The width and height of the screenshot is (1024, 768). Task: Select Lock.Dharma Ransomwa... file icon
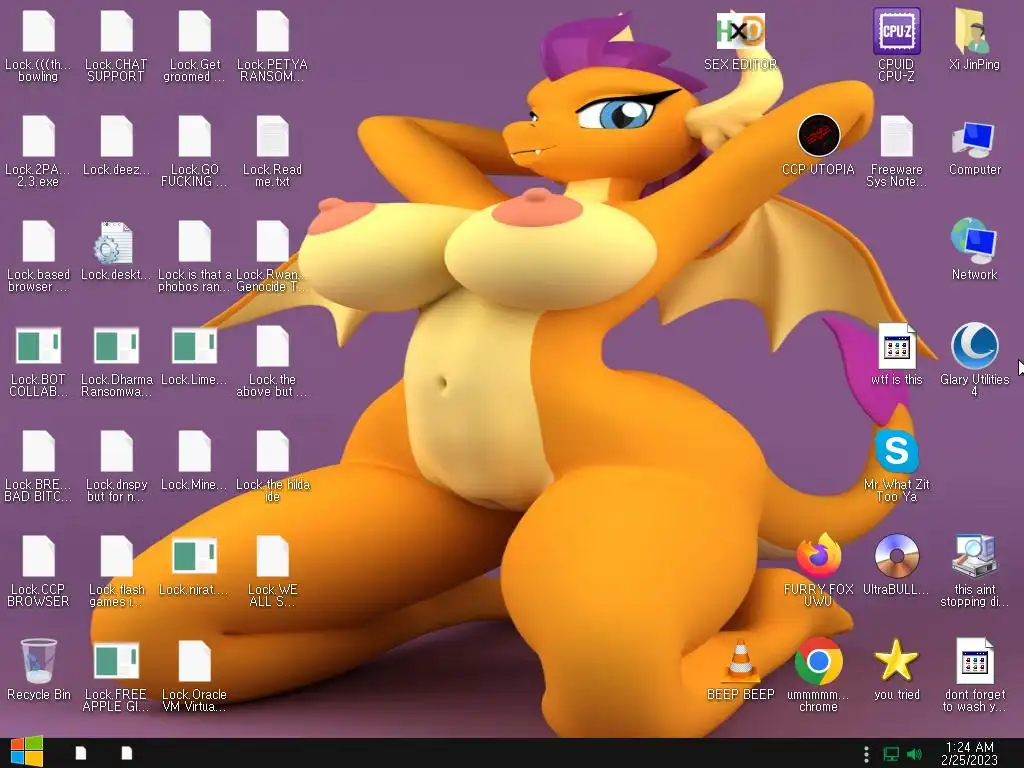(116, 346)
